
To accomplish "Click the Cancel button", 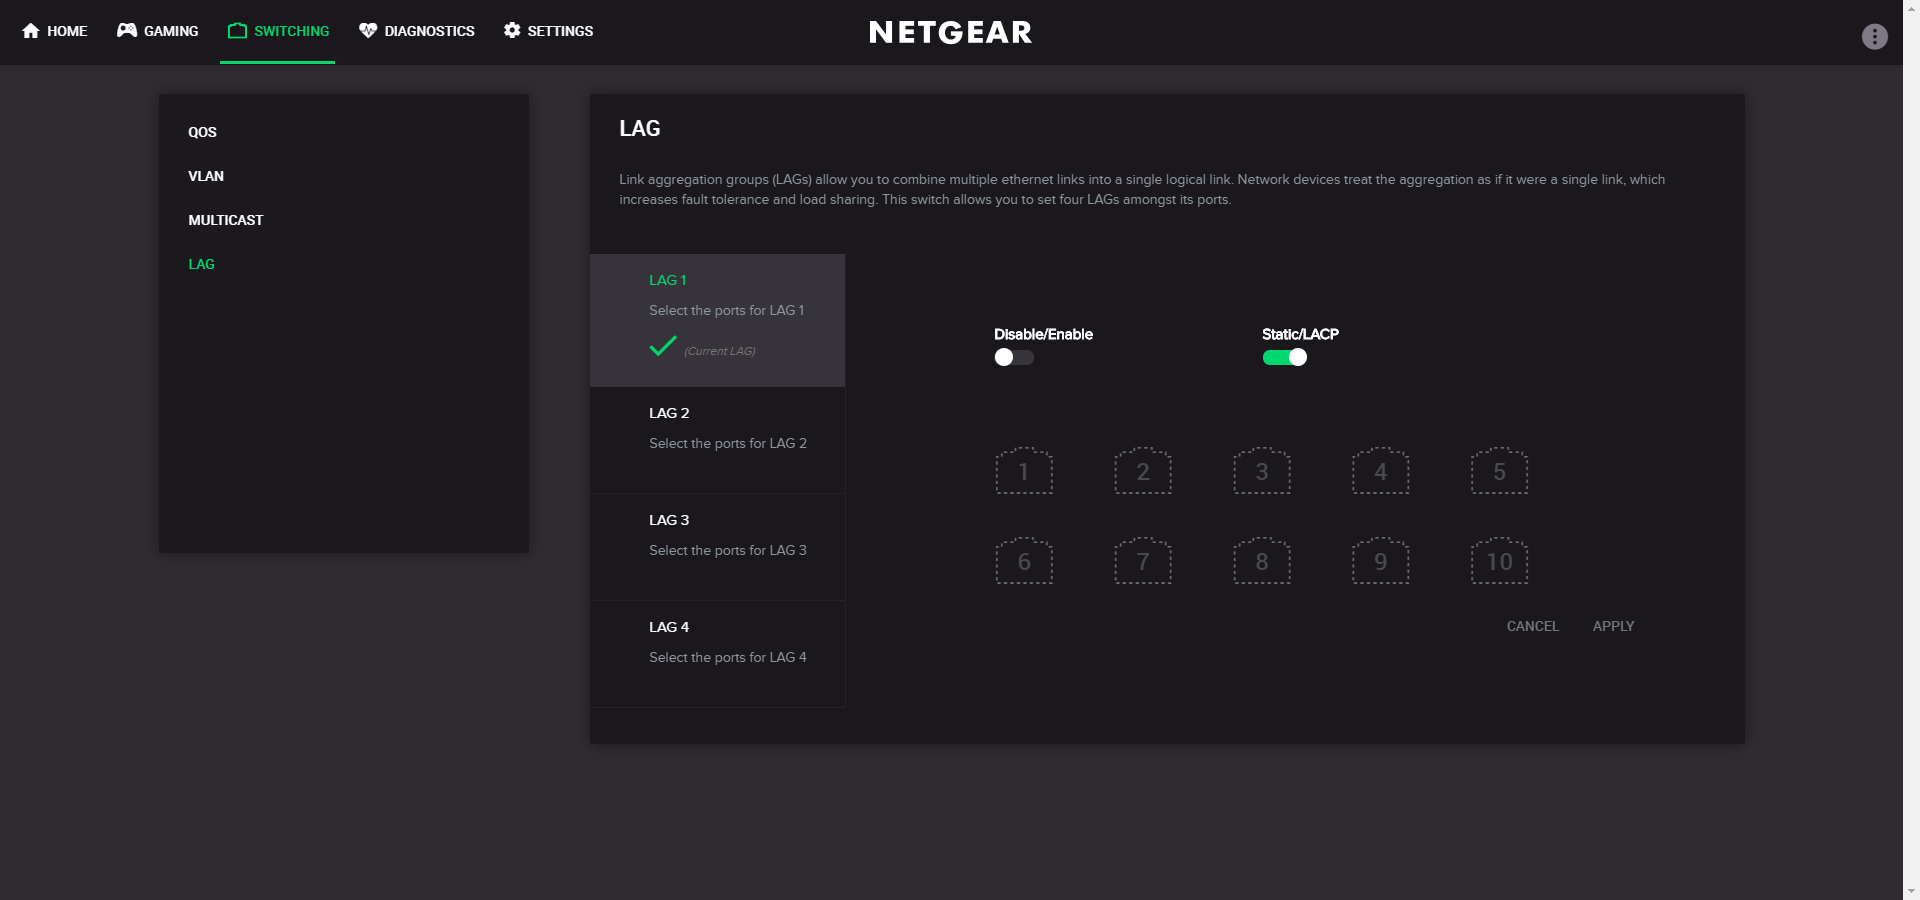I will tap(1533, 626).
